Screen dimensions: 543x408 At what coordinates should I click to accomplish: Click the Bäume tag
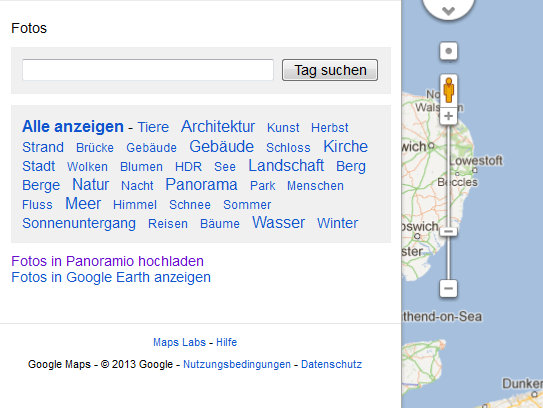point(220,224)
